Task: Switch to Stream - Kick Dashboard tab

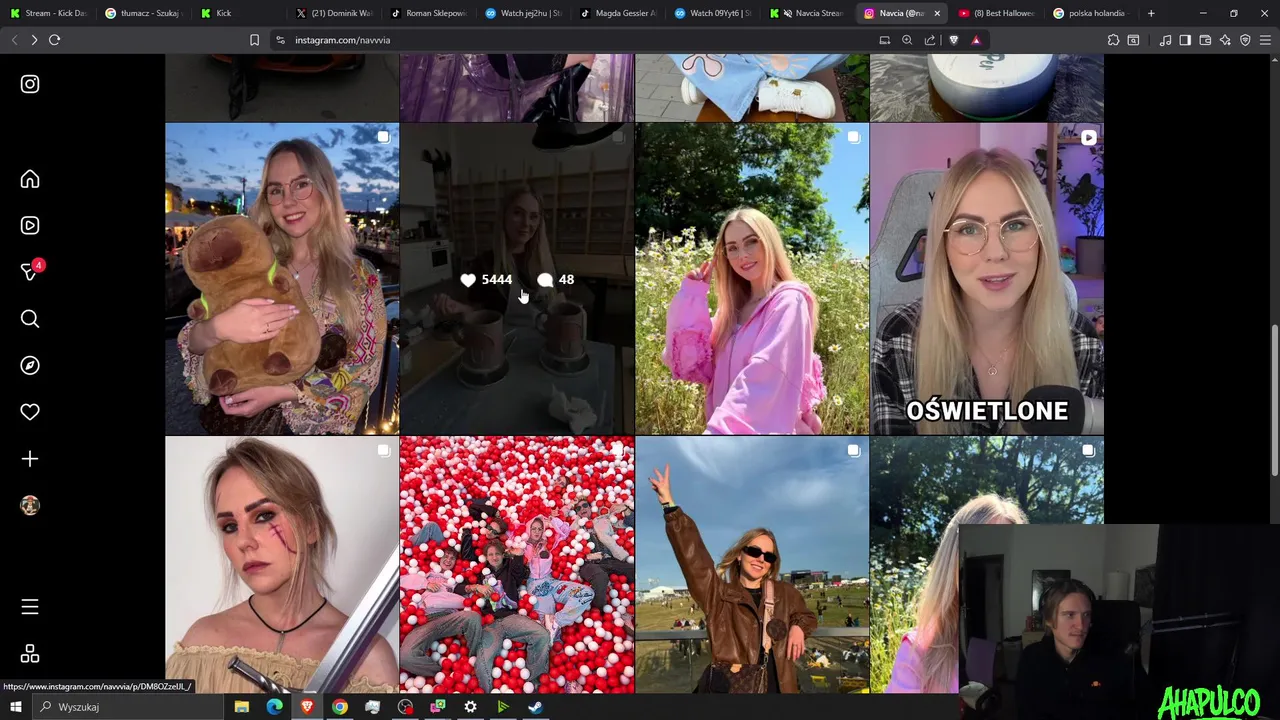Action: [x=48, y=13]
